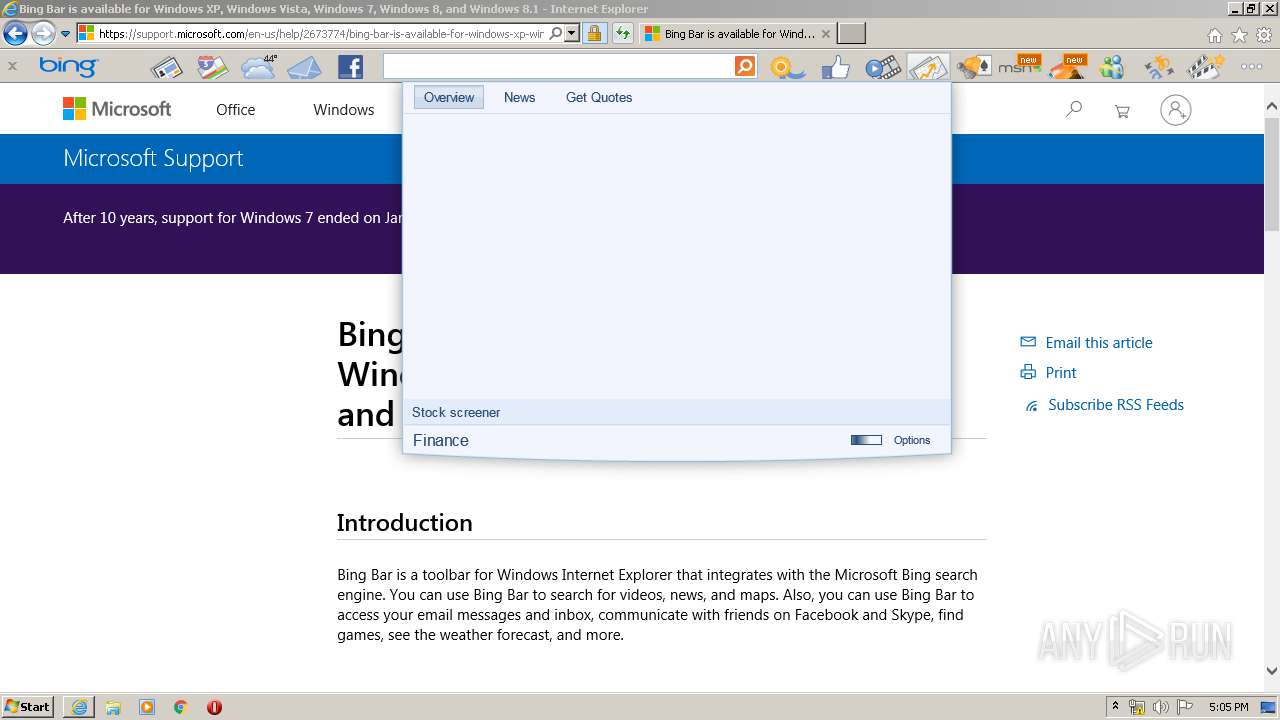
Task: Open the Windows Start menu
Action: pyautogui.click(x=28, y=706)
